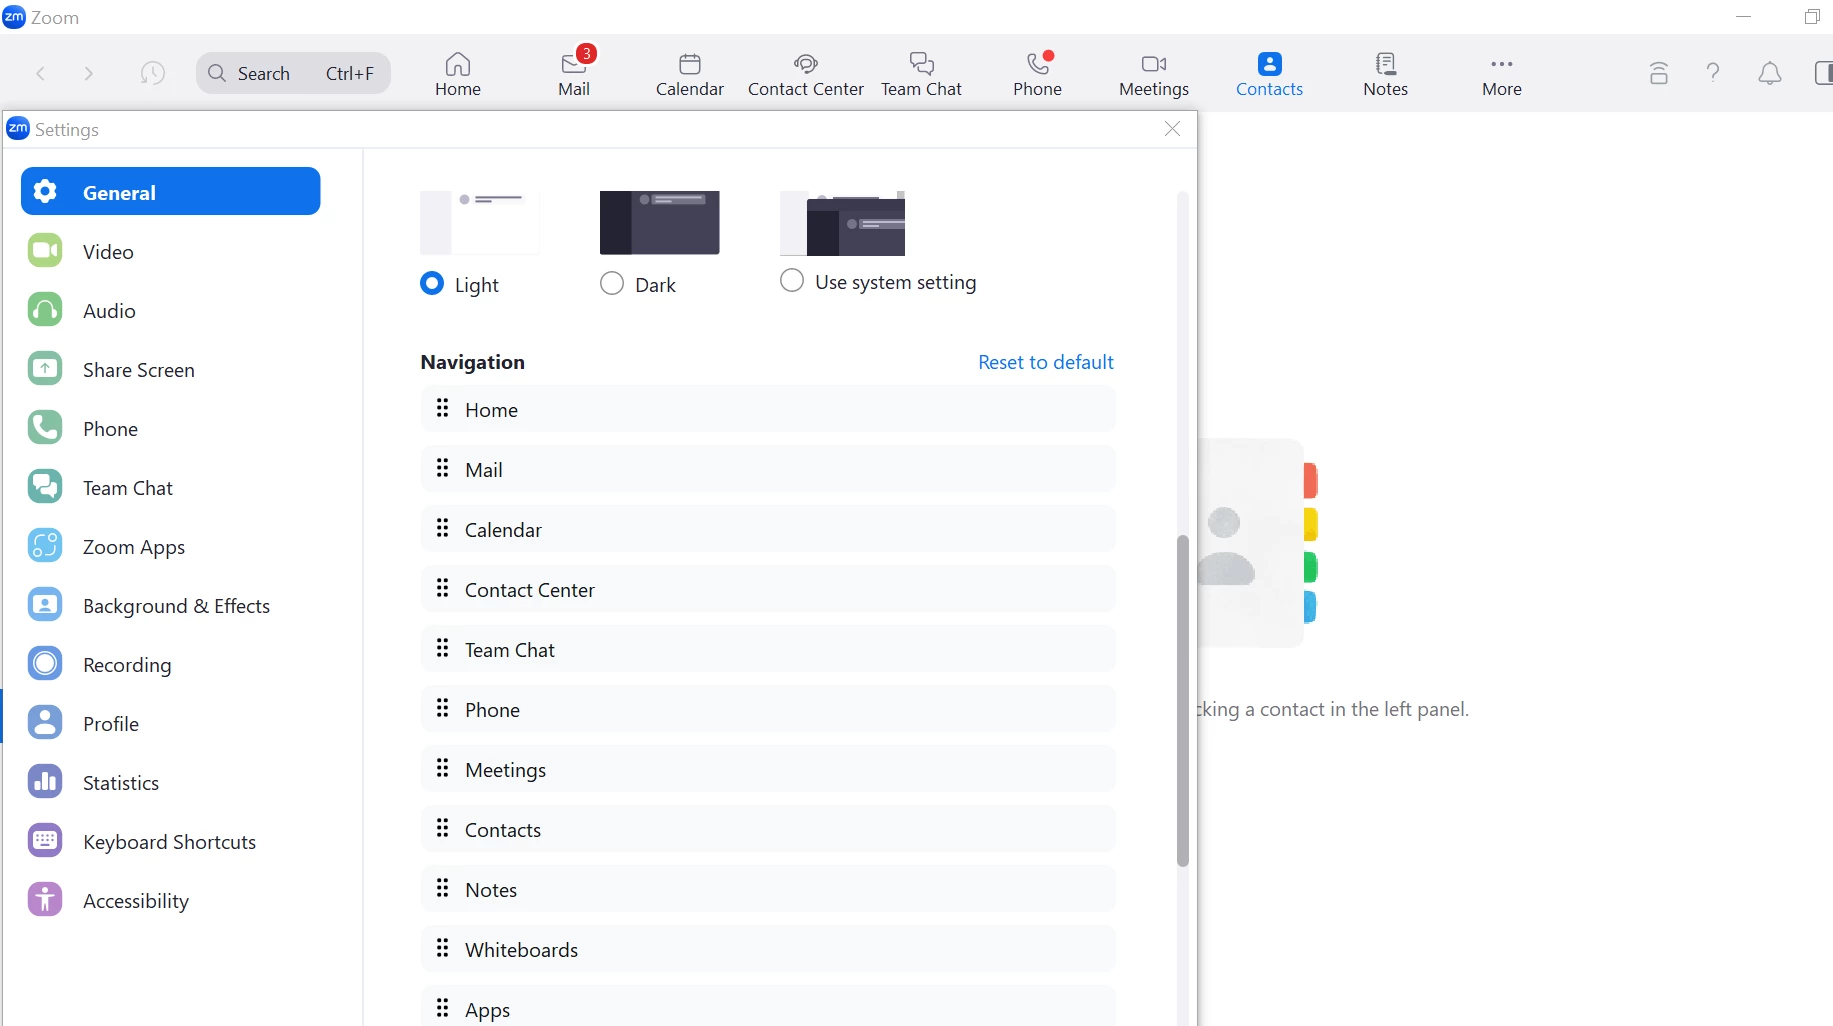Open Recording settings

click(170, 664)
